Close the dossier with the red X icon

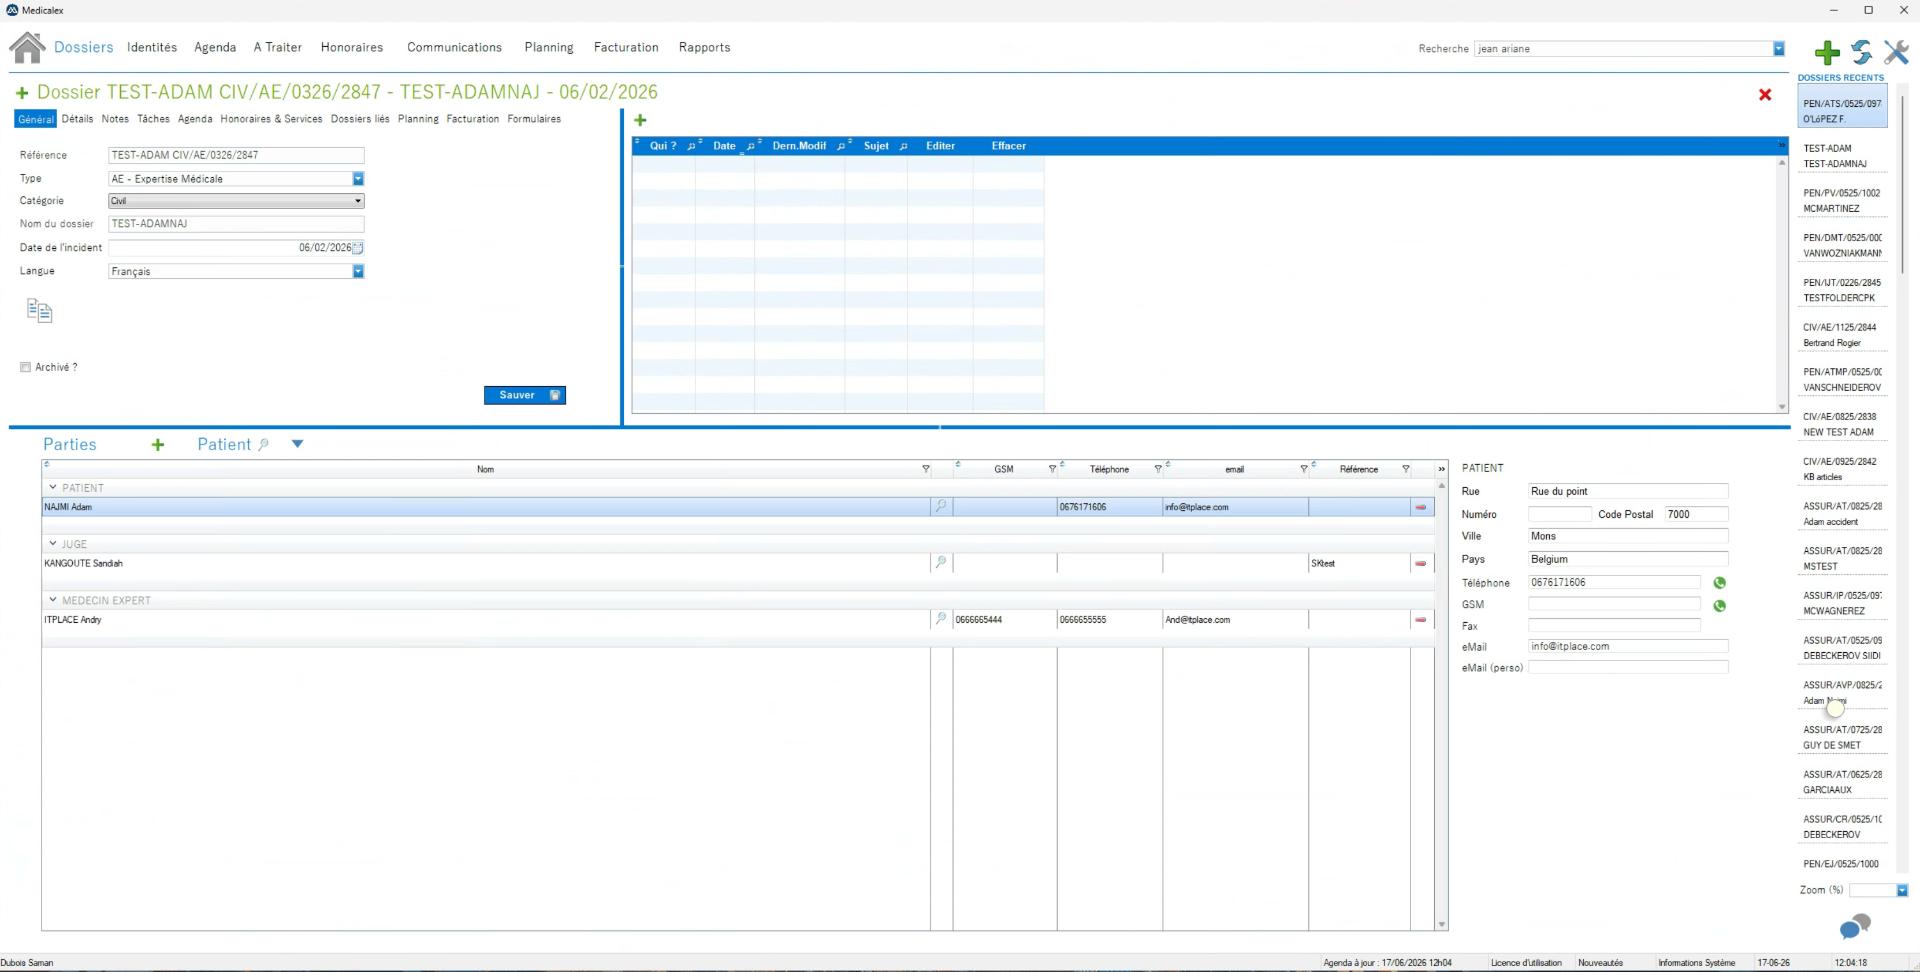click(1765, 94)
